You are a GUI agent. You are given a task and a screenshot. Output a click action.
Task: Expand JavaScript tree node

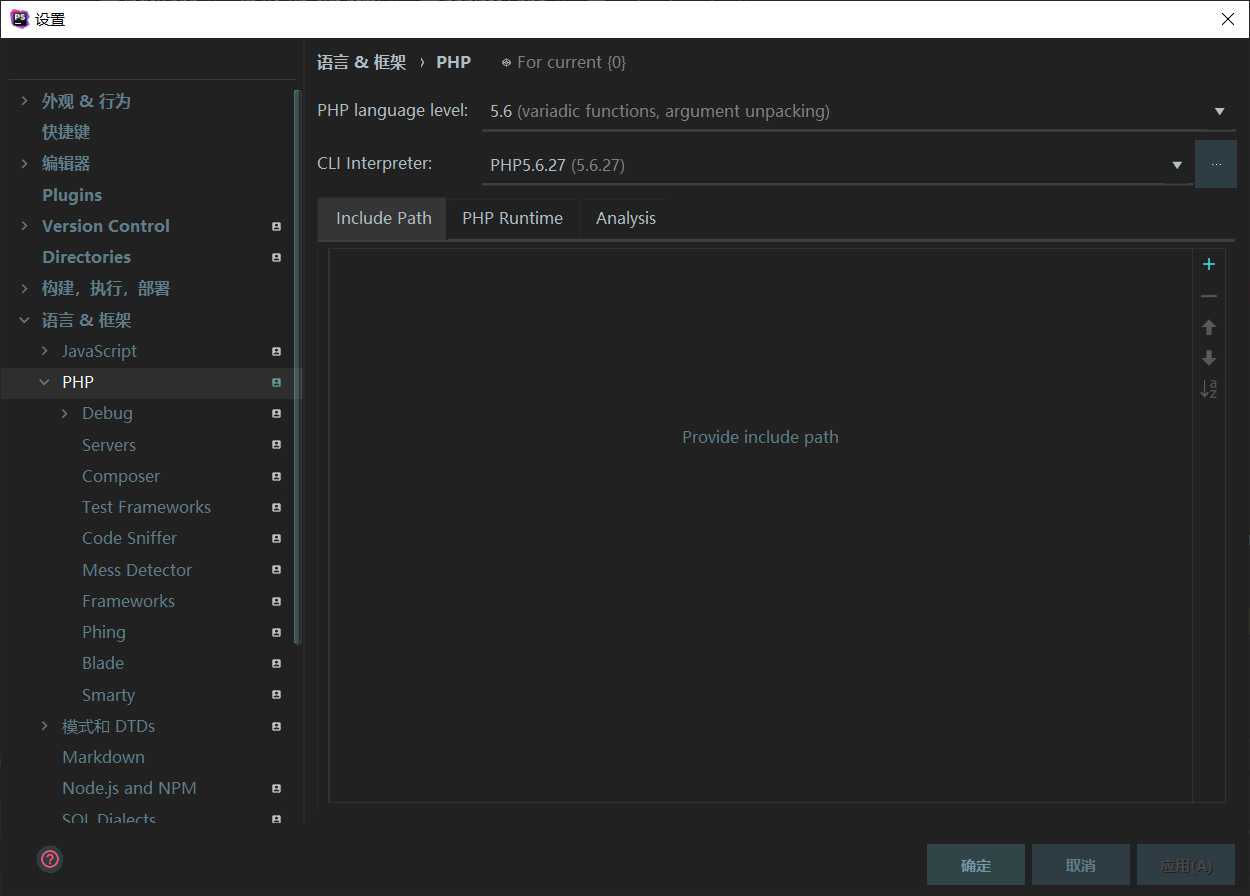[44, 351]
